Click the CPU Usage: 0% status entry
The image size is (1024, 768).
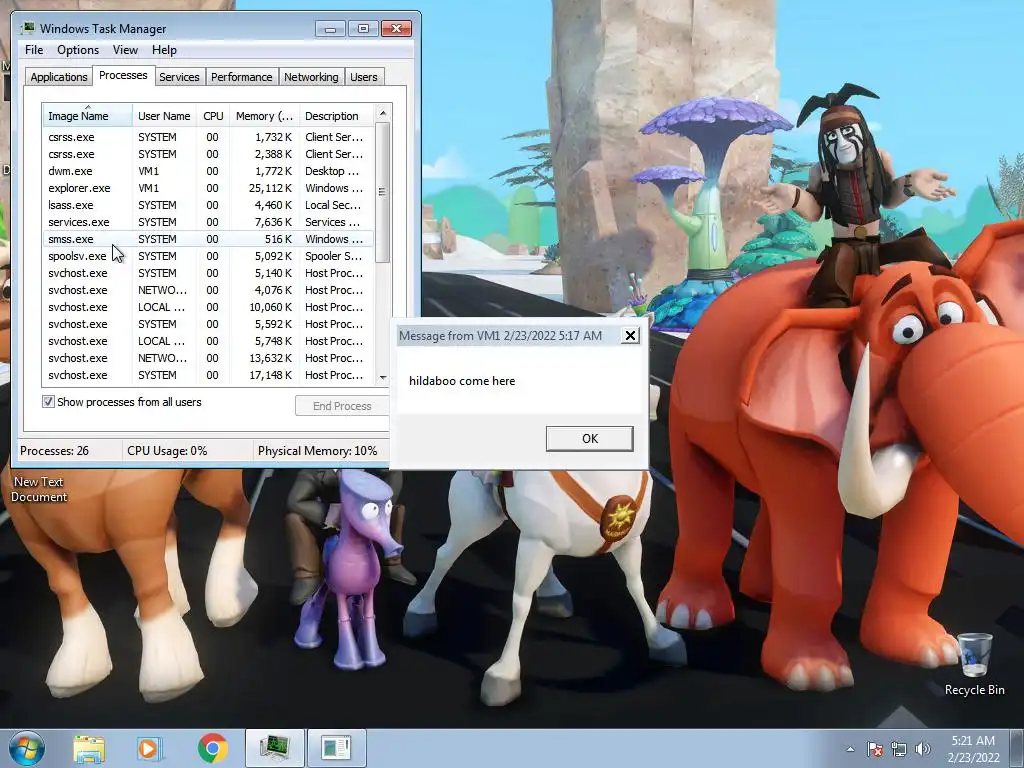click(167, 451)
